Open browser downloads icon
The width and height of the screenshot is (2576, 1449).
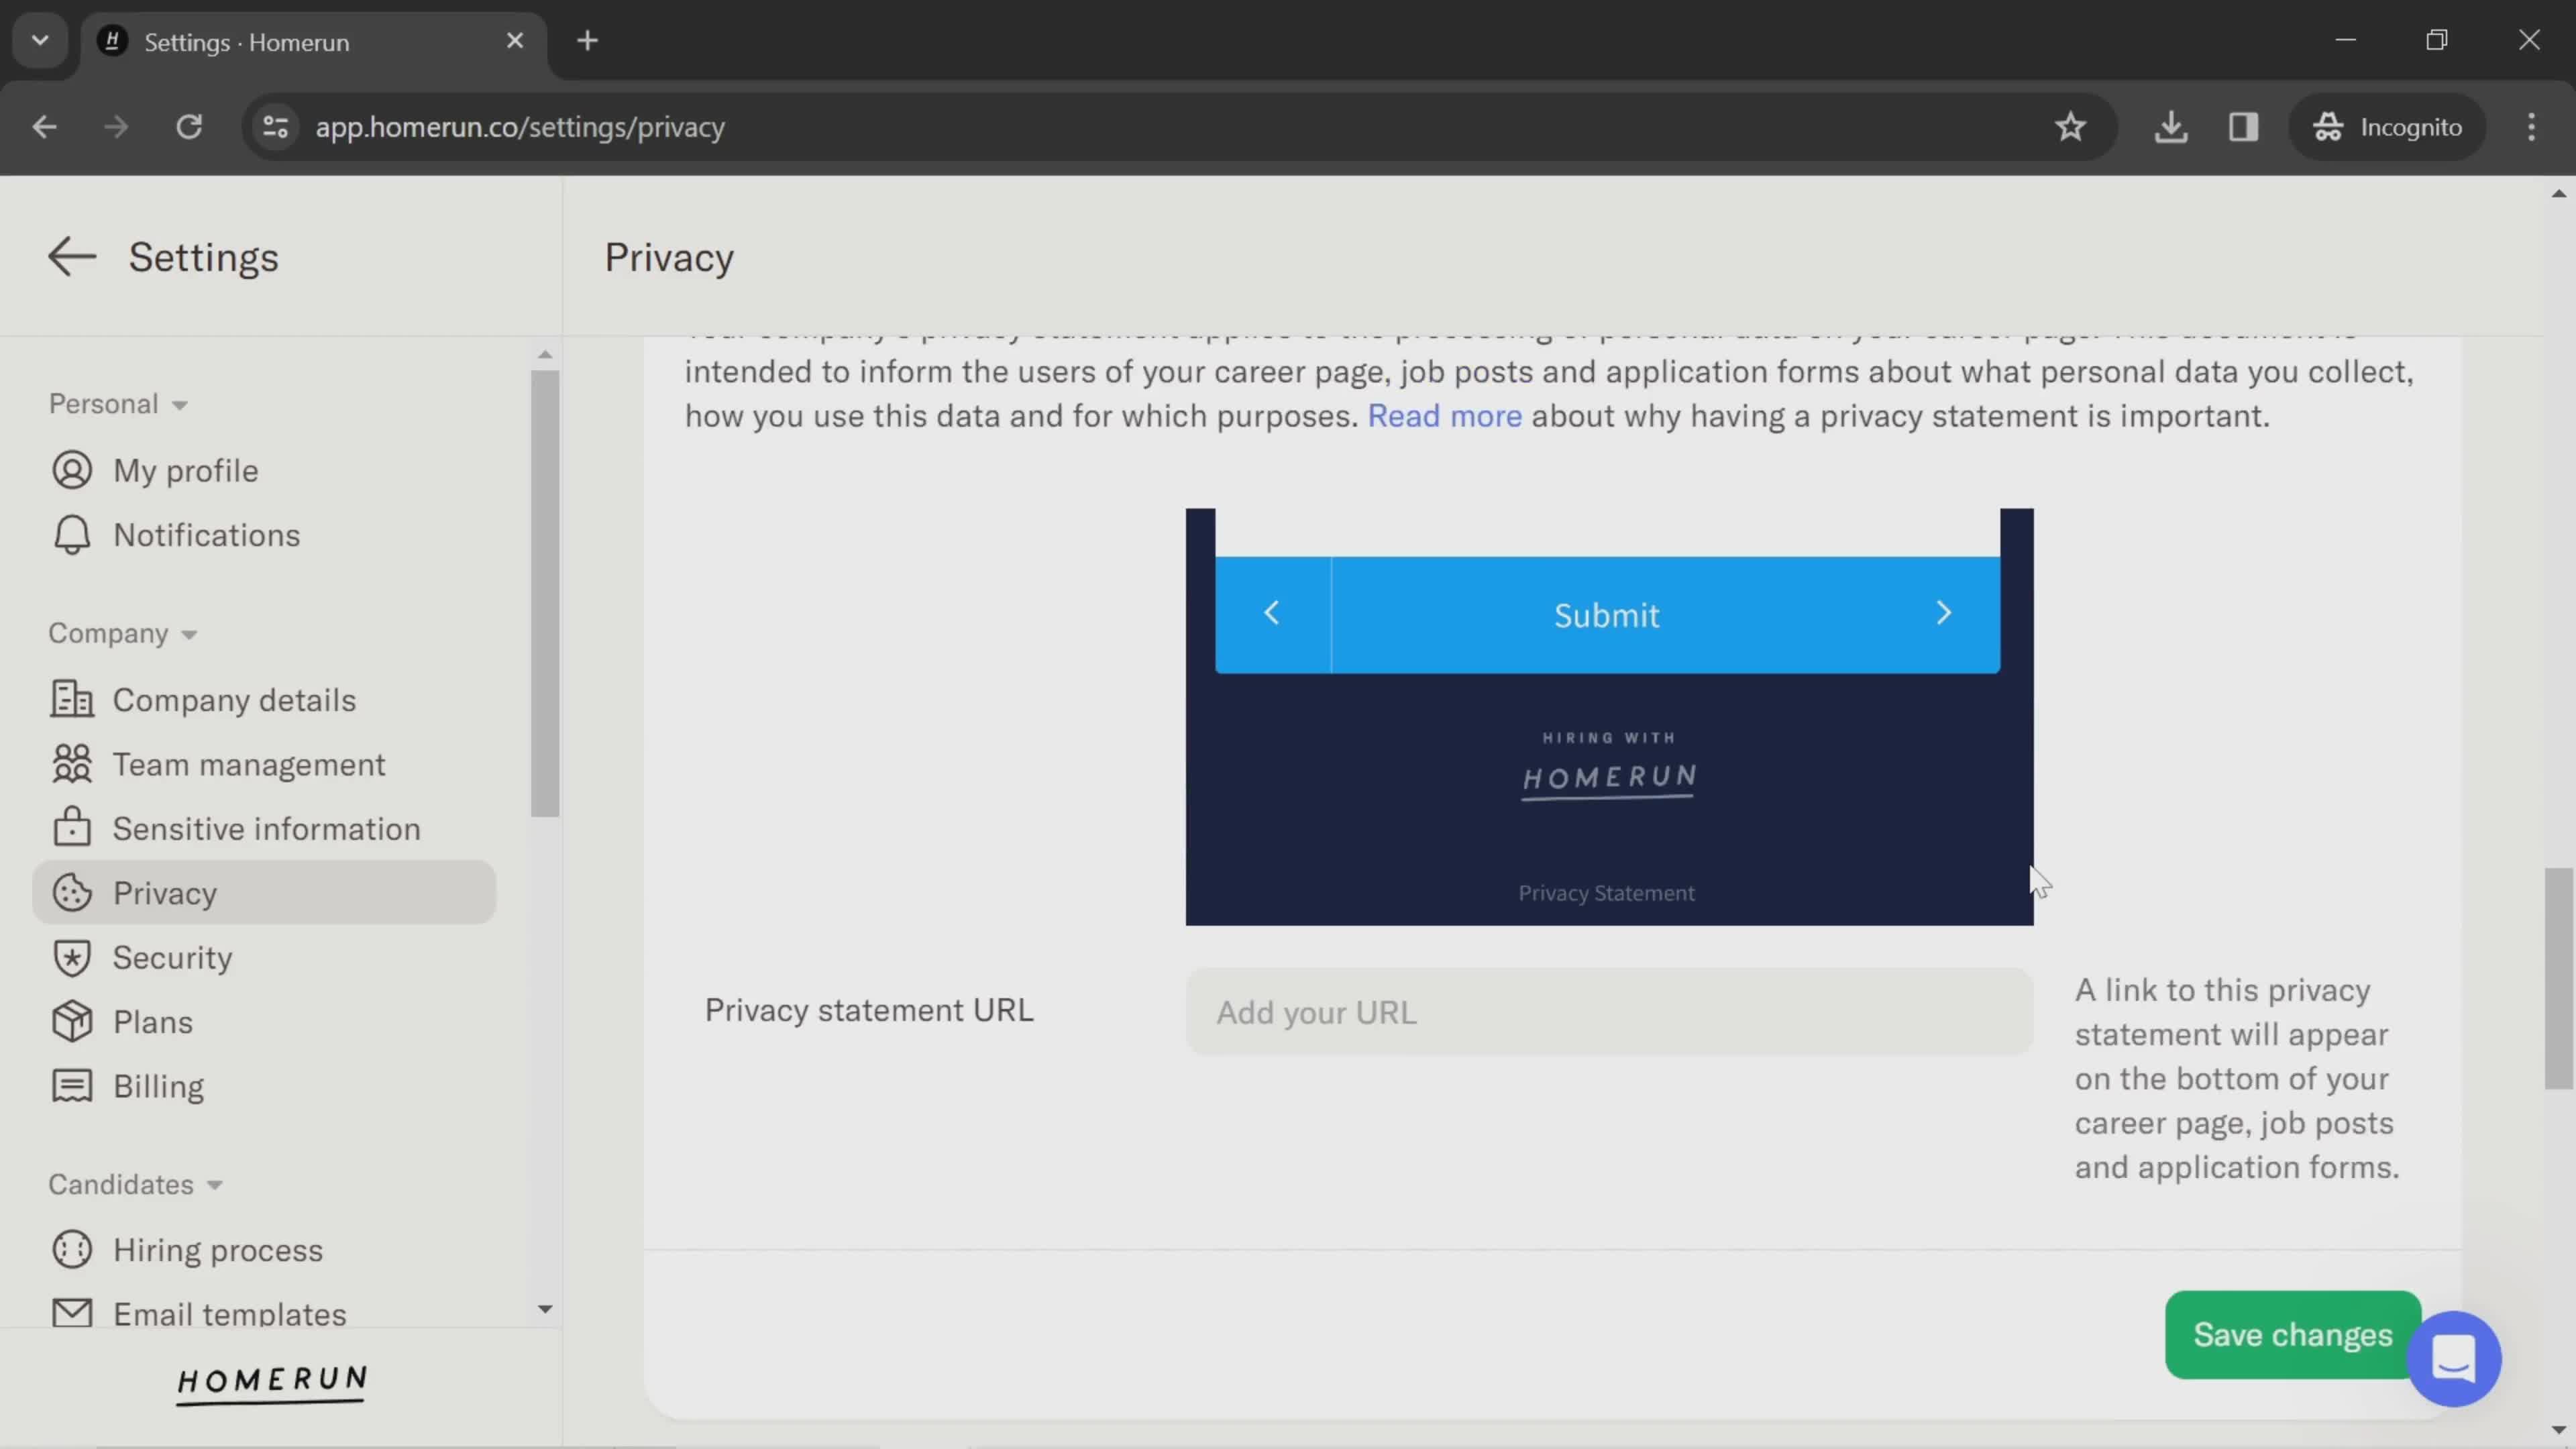[2170, 127]
